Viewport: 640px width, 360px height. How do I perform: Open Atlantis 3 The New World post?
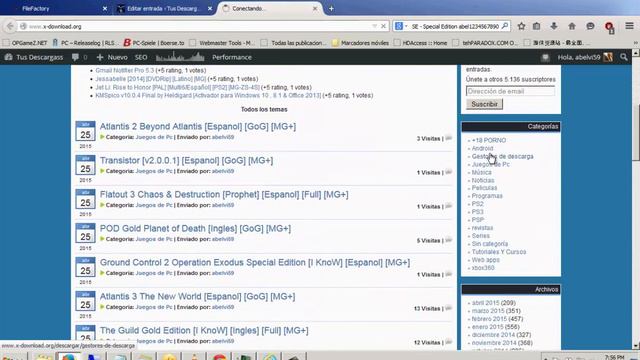coord(198,296)
